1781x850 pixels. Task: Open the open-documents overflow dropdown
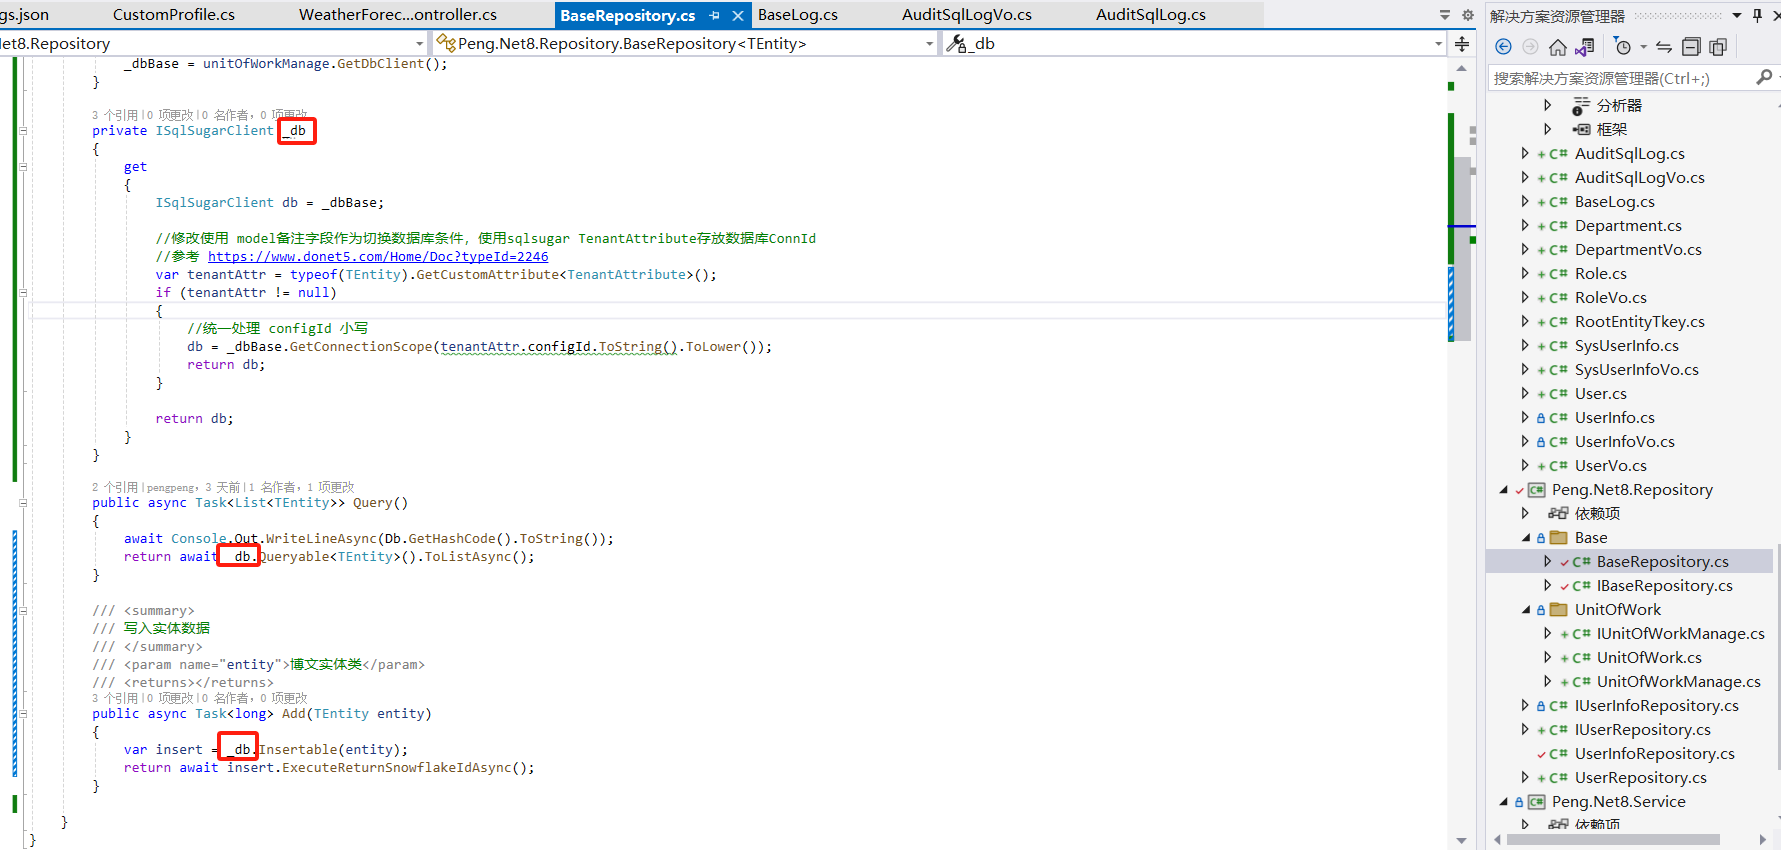coord(1445,15)
